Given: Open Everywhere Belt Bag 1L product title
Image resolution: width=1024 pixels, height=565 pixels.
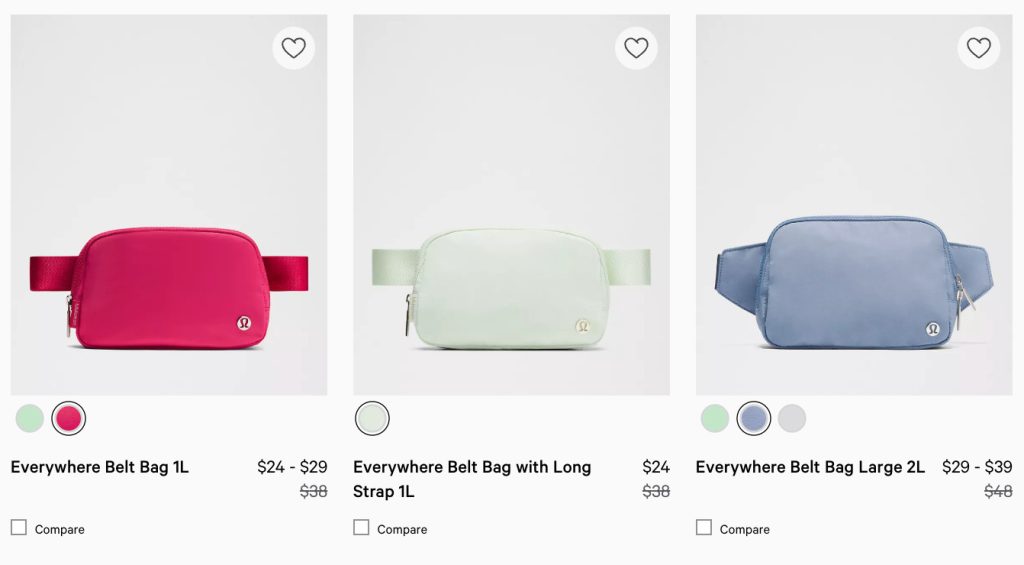Looking at the screenshot, I should pos(100,467).
